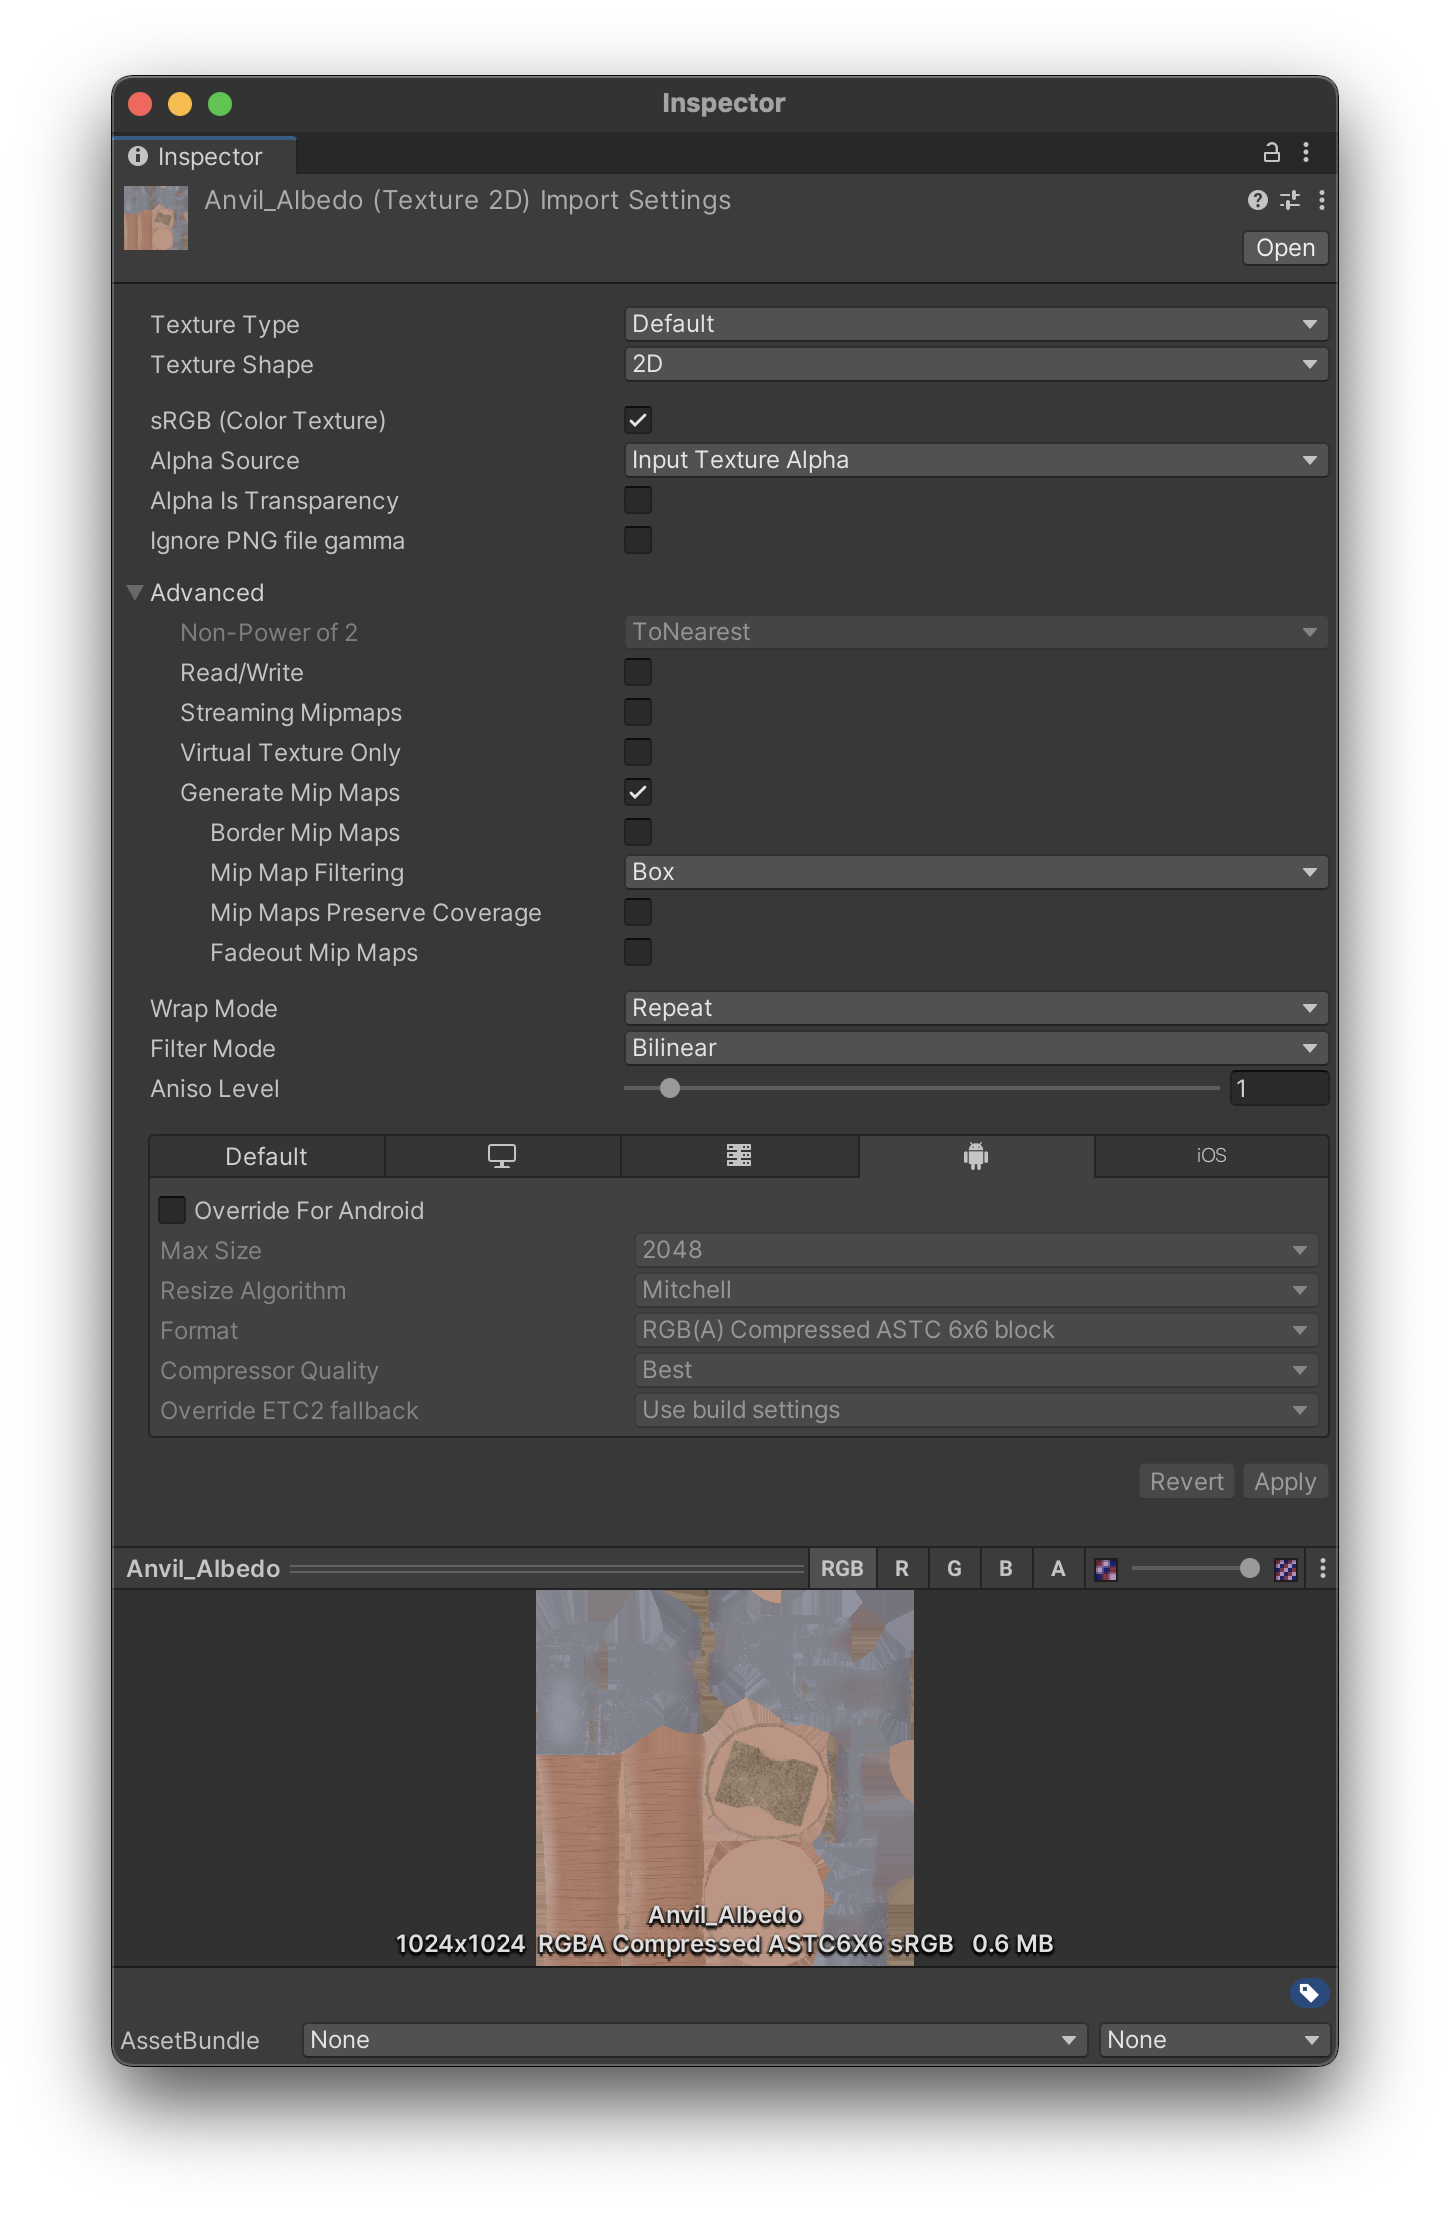The height and width of the screenshot is (2214, 1450).
Task: Collapse the Advanced section
Action: tap(135, 593)
